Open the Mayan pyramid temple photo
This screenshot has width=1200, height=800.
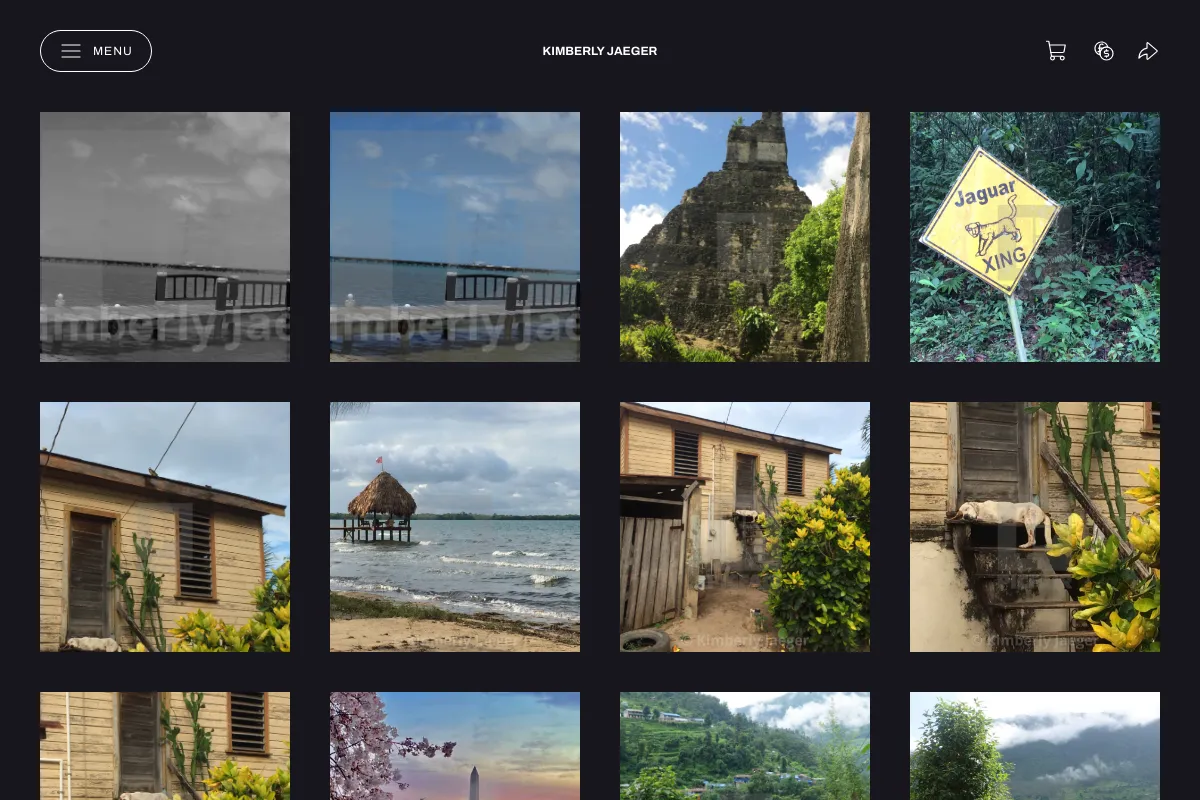coord(745,237)
